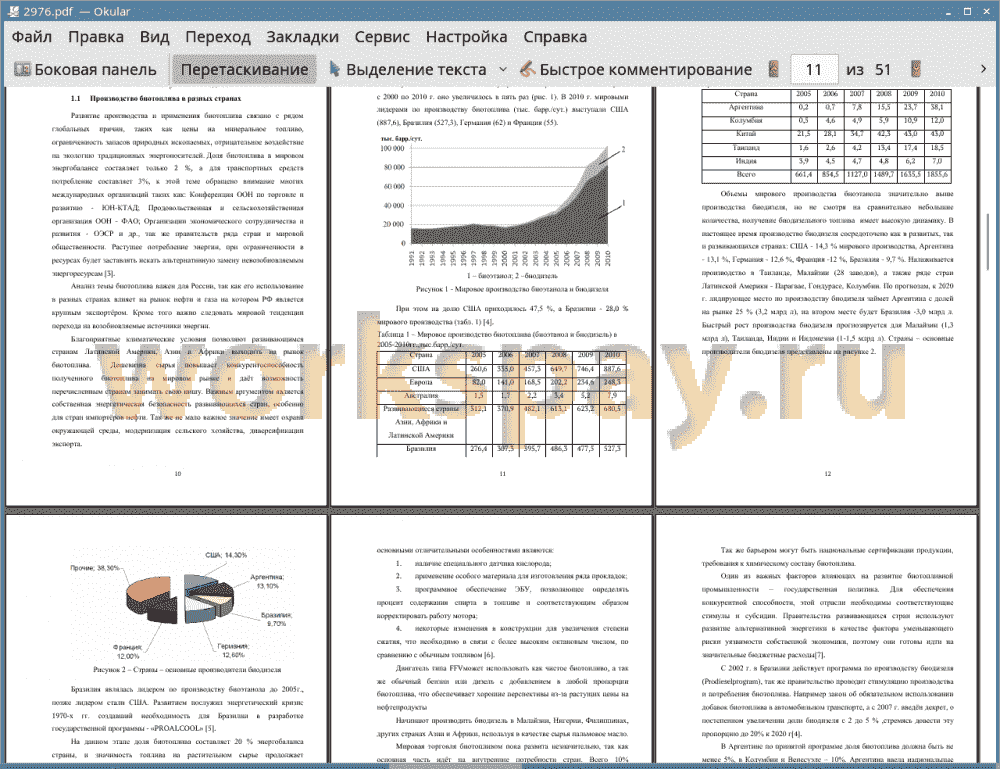Click pie label 'Аргентина; 13,10%'

[x=267, y=581]
